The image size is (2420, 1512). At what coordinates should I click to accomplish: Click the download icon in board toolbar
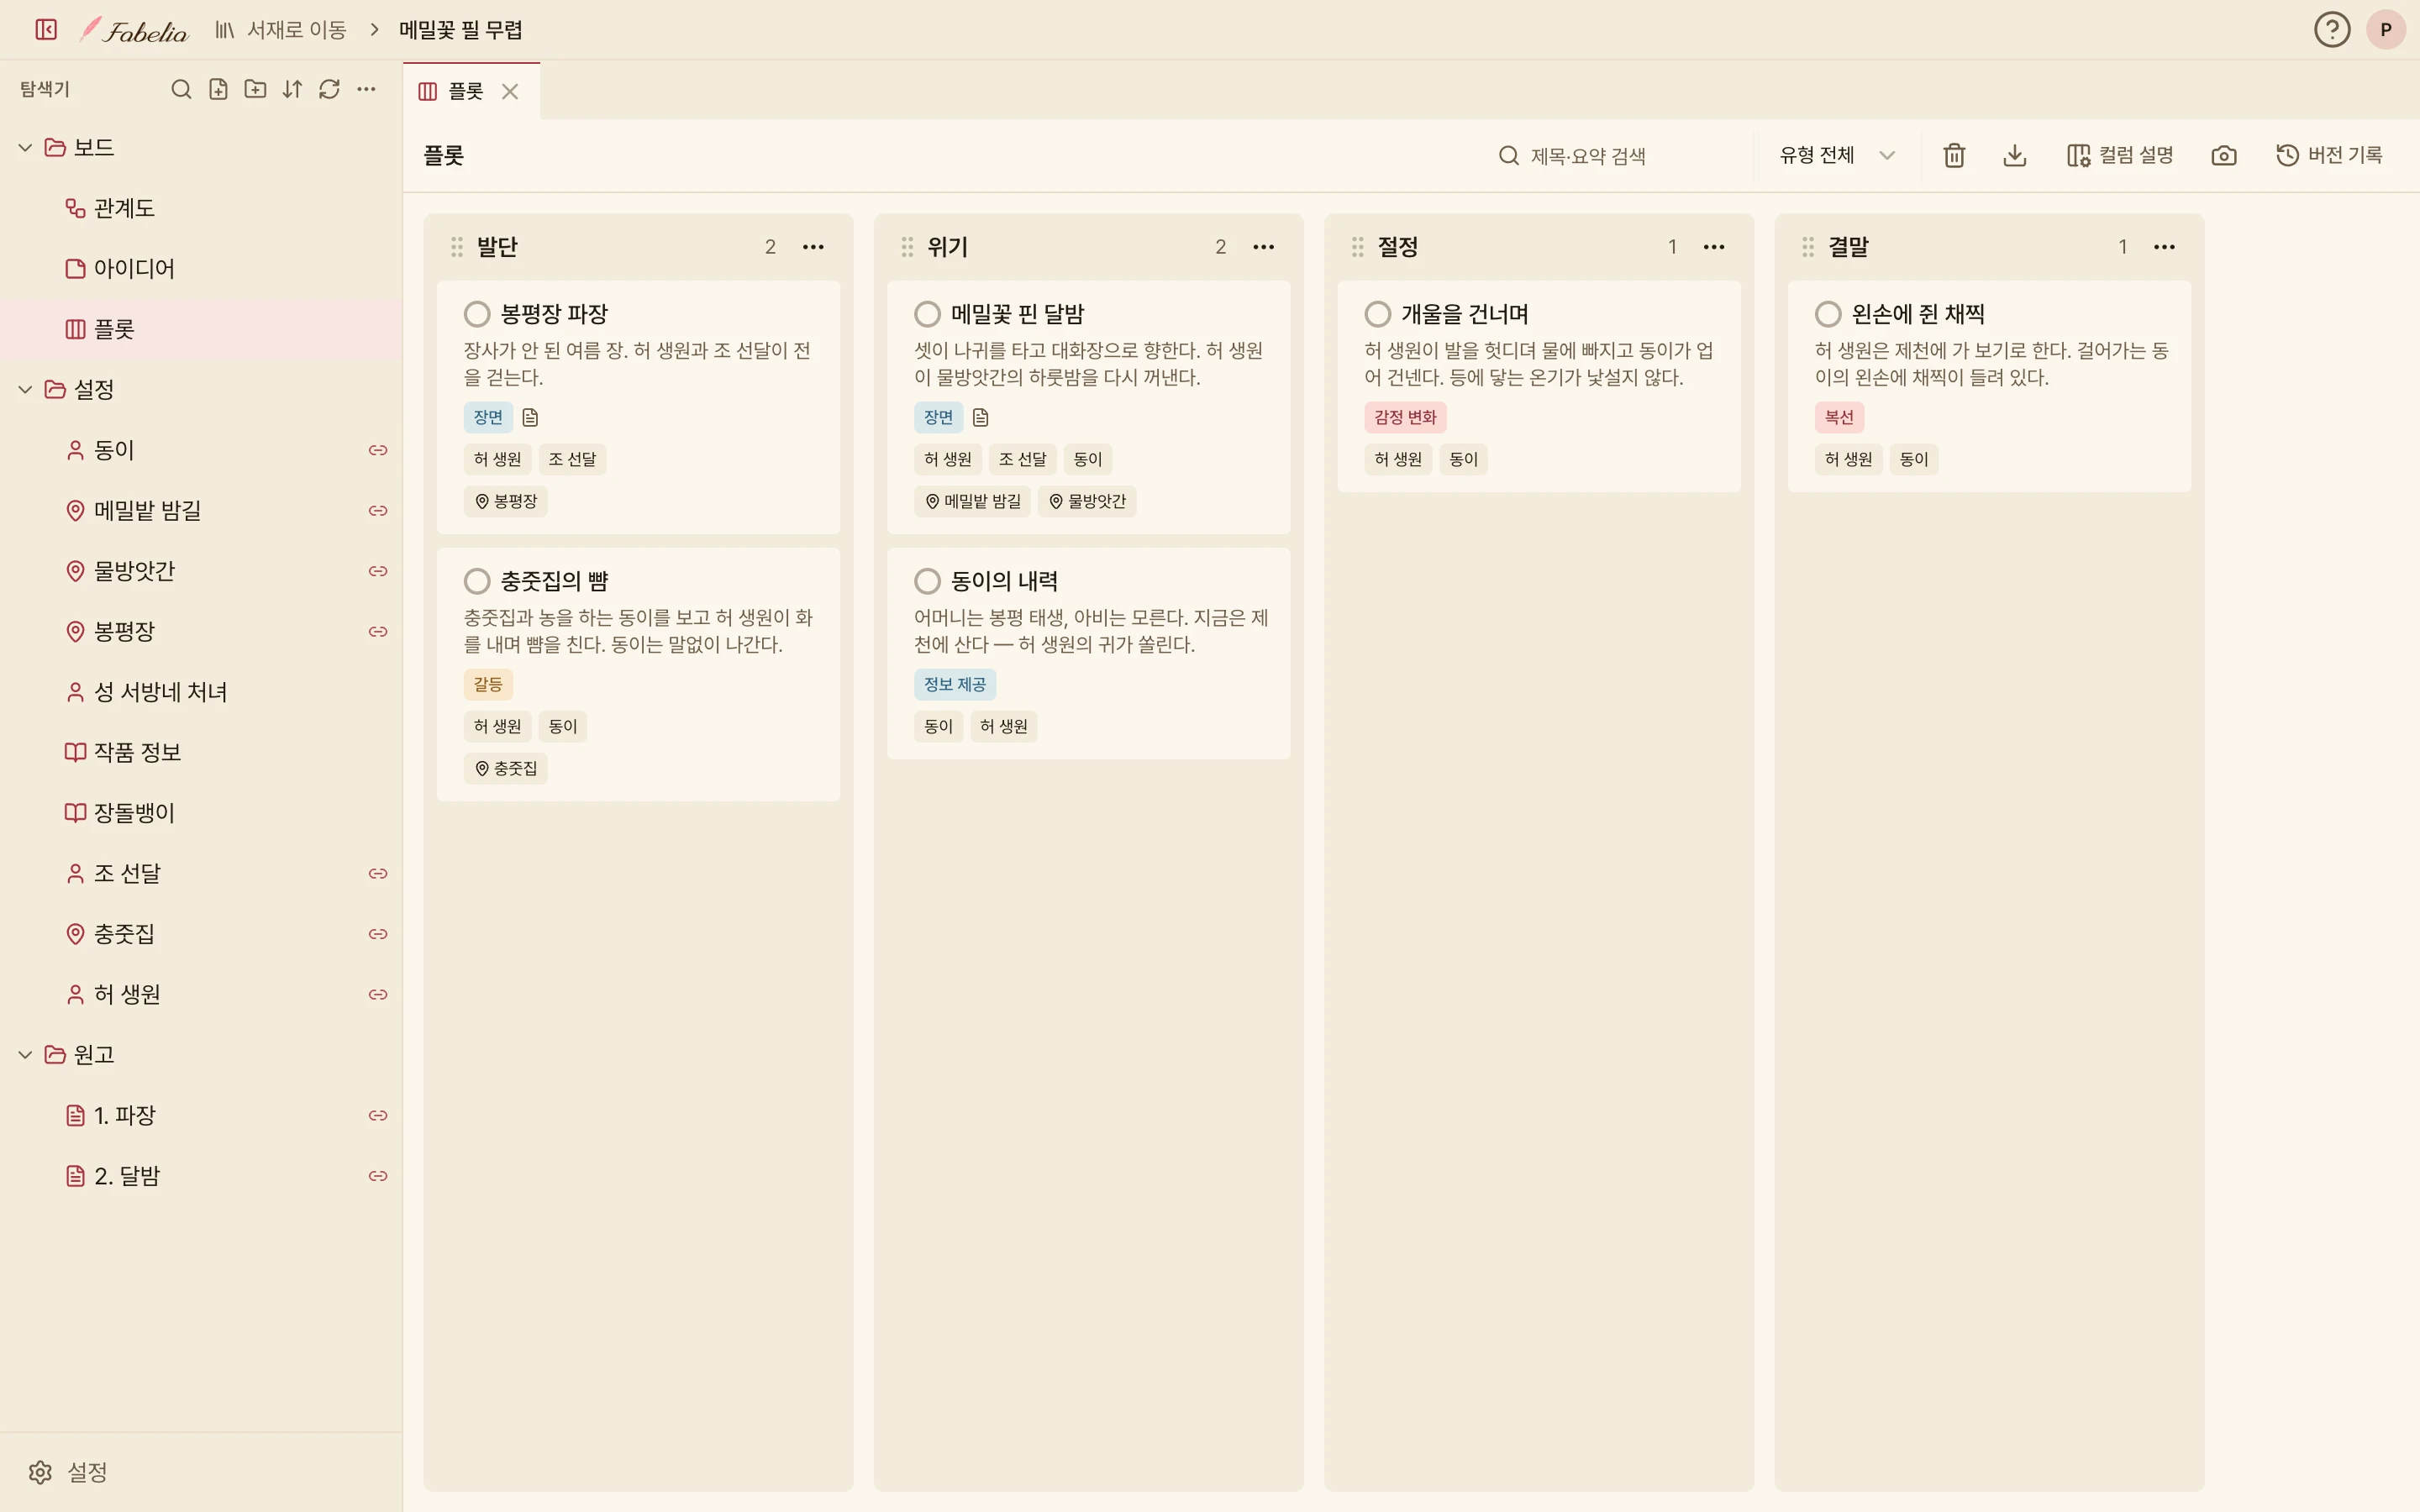click(2015, 155)
